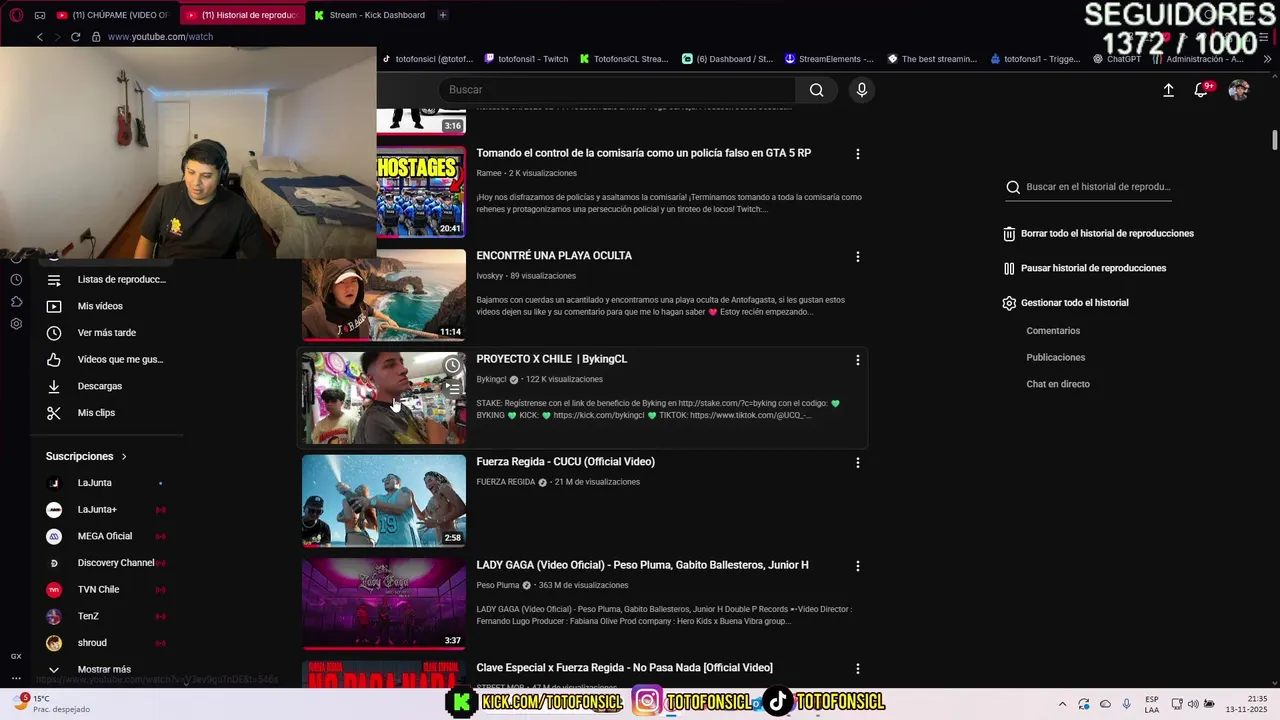Open taskbar volume speaker icon
The width and height of the screenshot is (1280, 720).
click(1195, 704)
